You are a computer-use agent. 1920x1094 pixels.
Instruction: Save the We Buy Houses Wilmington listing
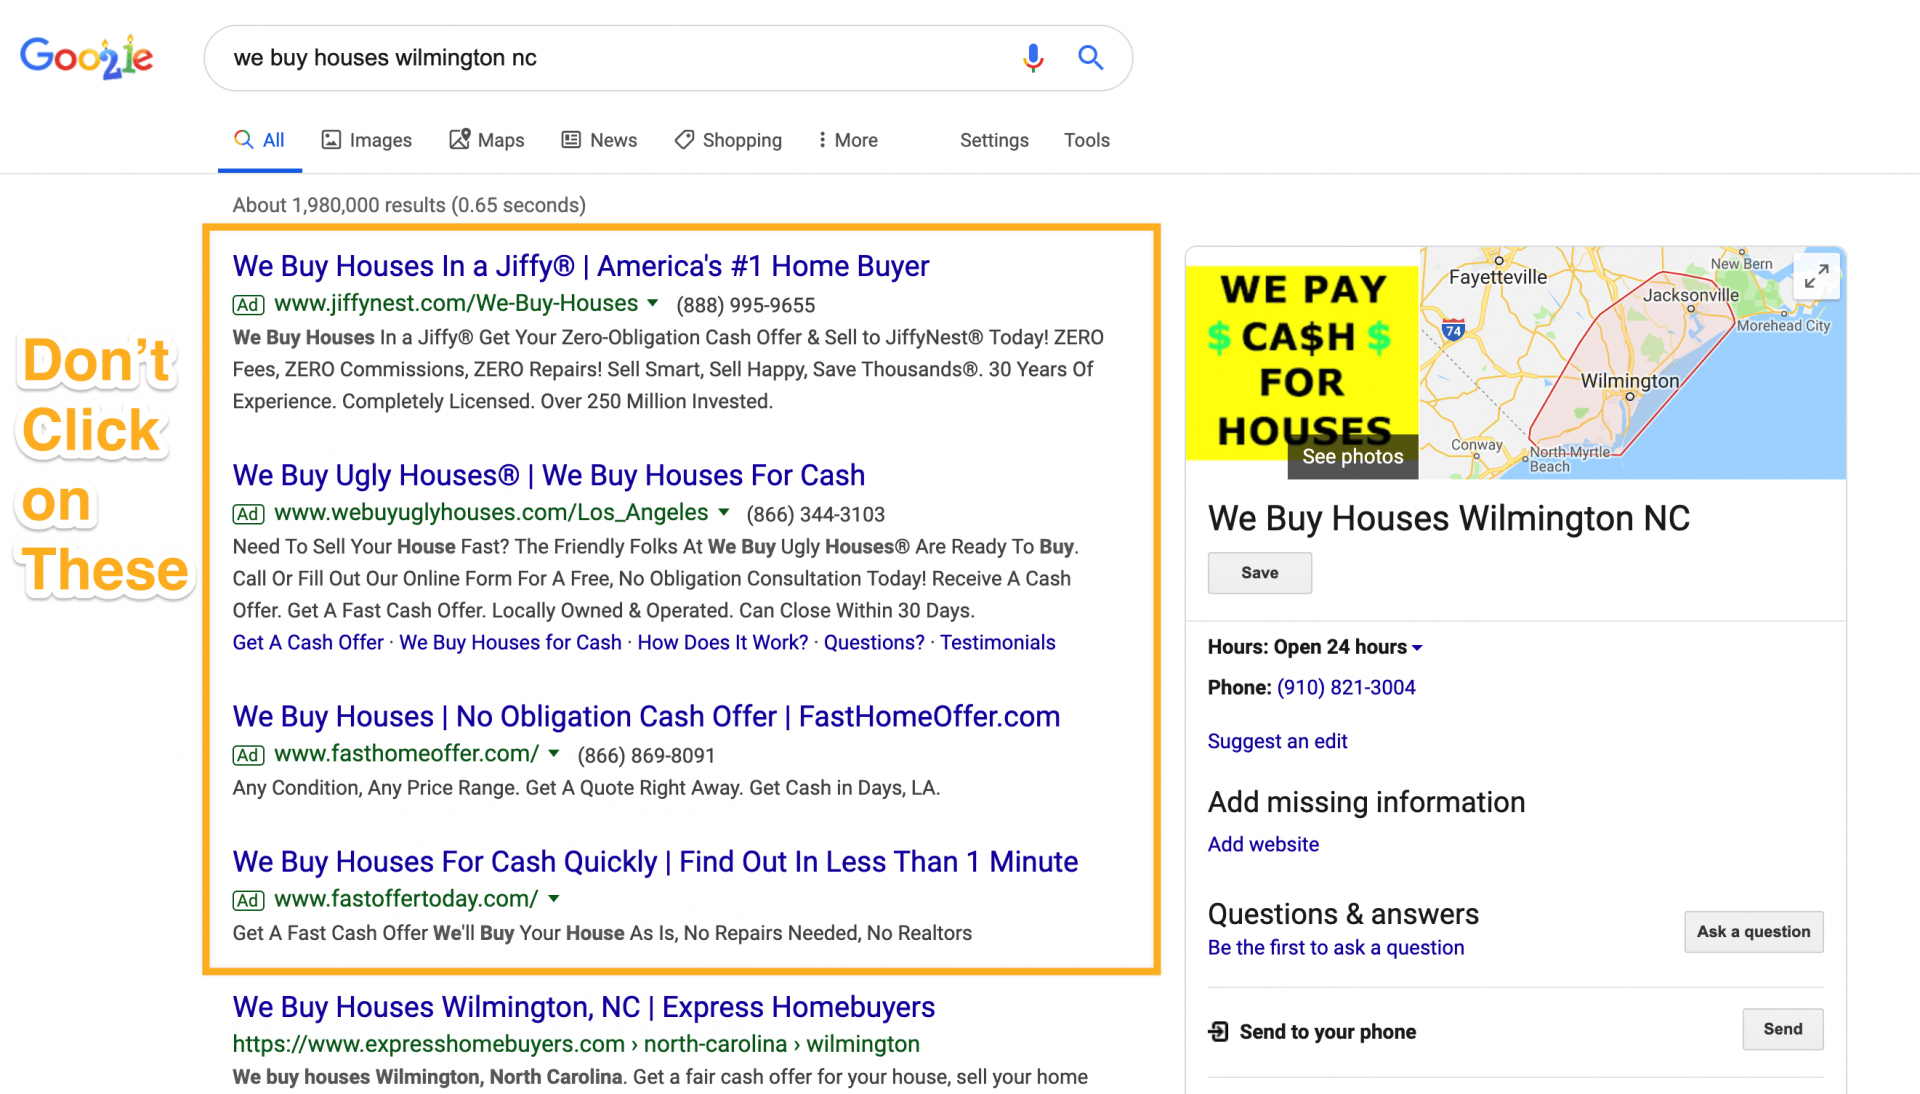point(1259,573)
